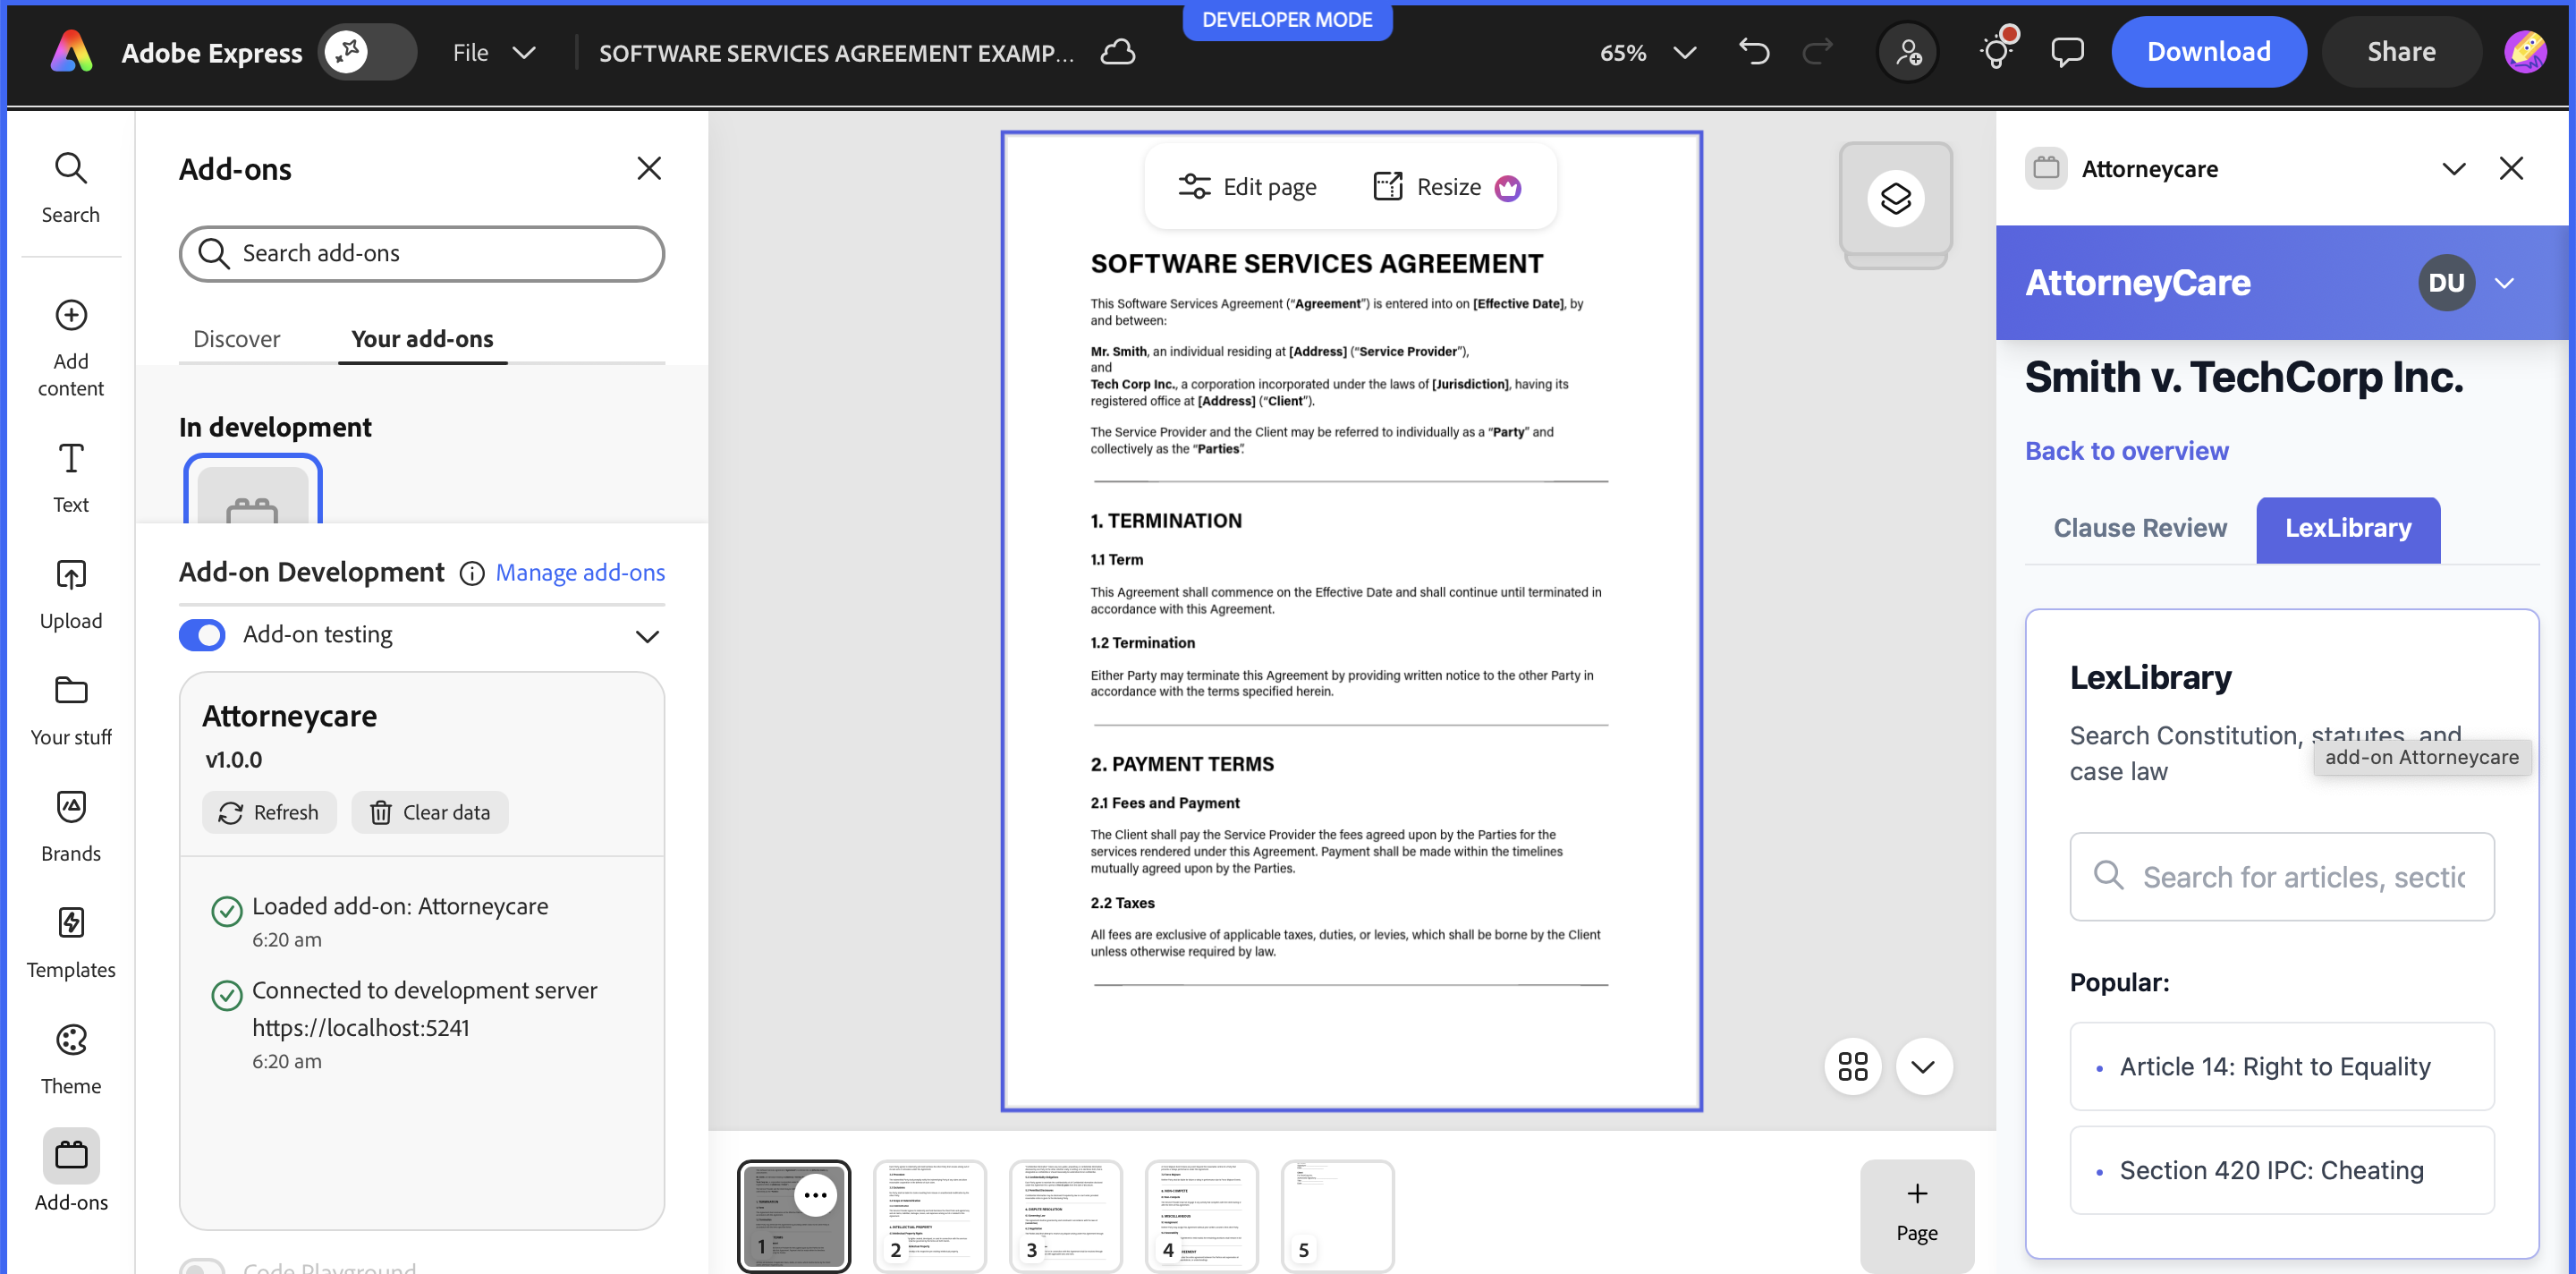This screenshot has height=1274, width=2576.
Task: Click the lightbulb tips icon
Action: pyautogui.click(x=1997, y=52)
